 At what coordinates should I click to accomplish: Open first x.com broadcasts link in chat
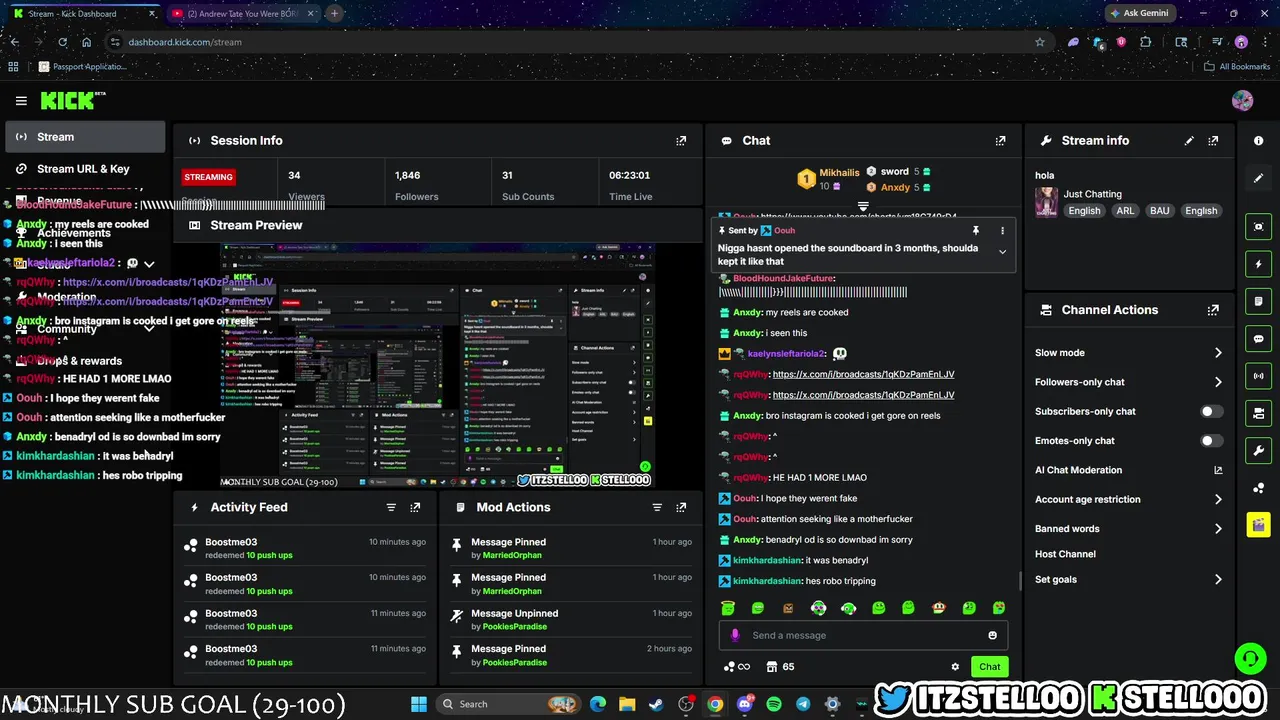click(x=863, y=374)
